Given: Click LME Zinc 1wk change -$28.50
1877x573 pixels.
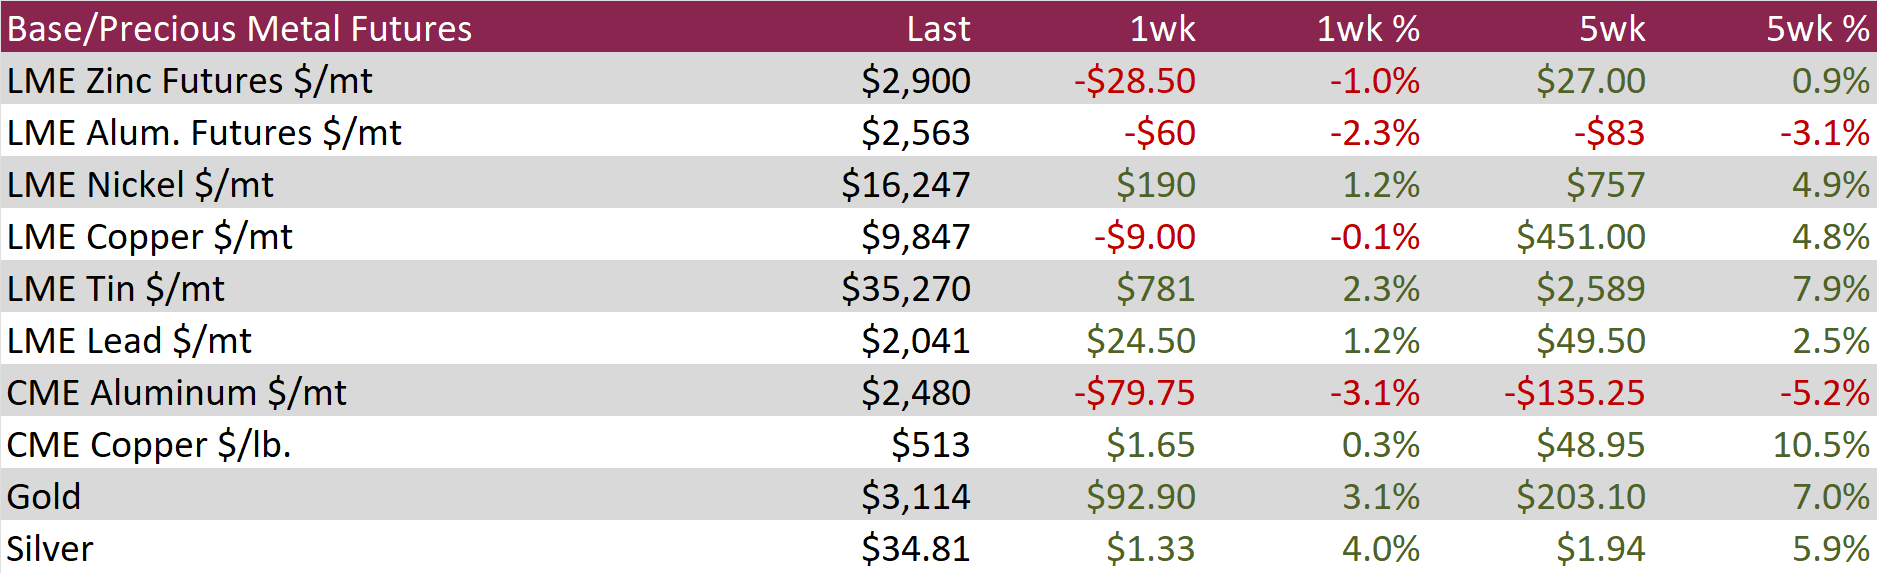Looking at the screenshot, I should point(1134,81).
